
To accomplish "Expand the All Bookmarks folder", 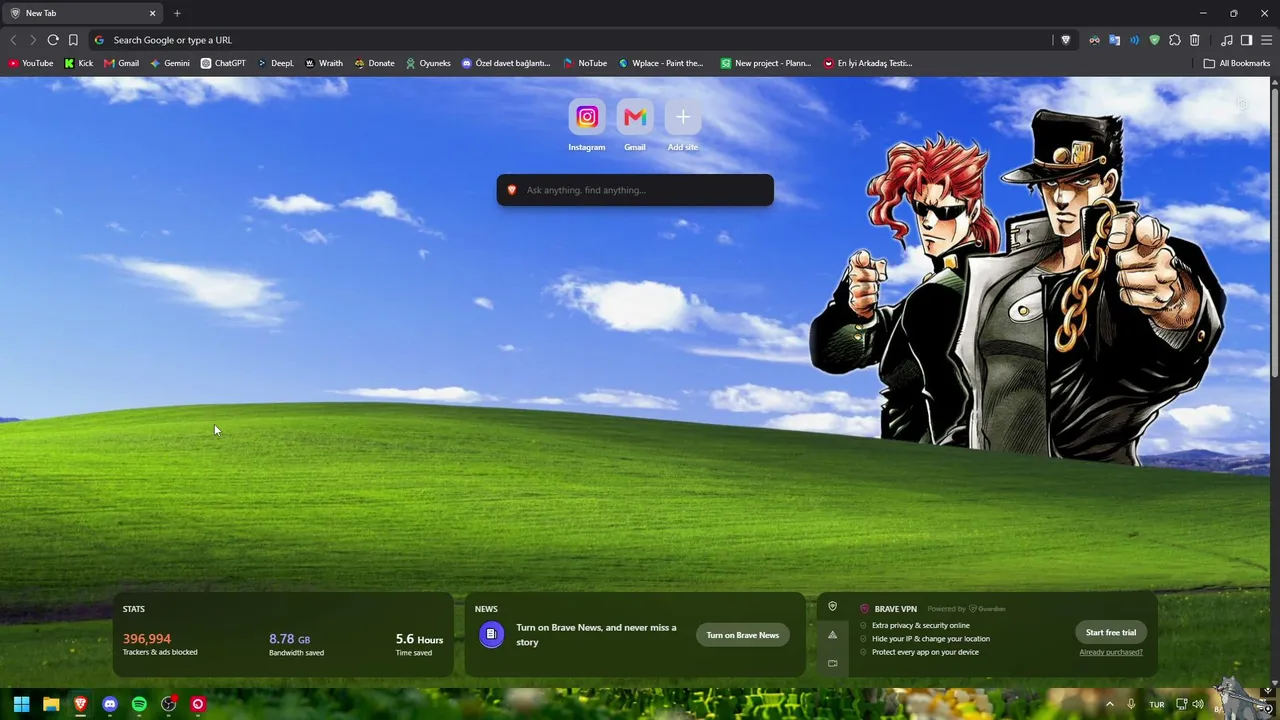I will (x=1237, y=63).
